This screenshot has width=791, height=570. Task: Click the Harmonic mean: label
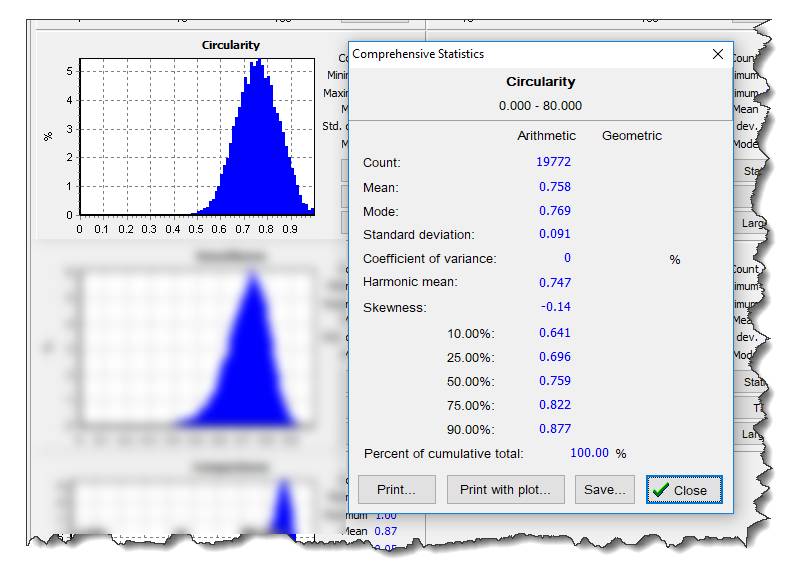(410, 282)
